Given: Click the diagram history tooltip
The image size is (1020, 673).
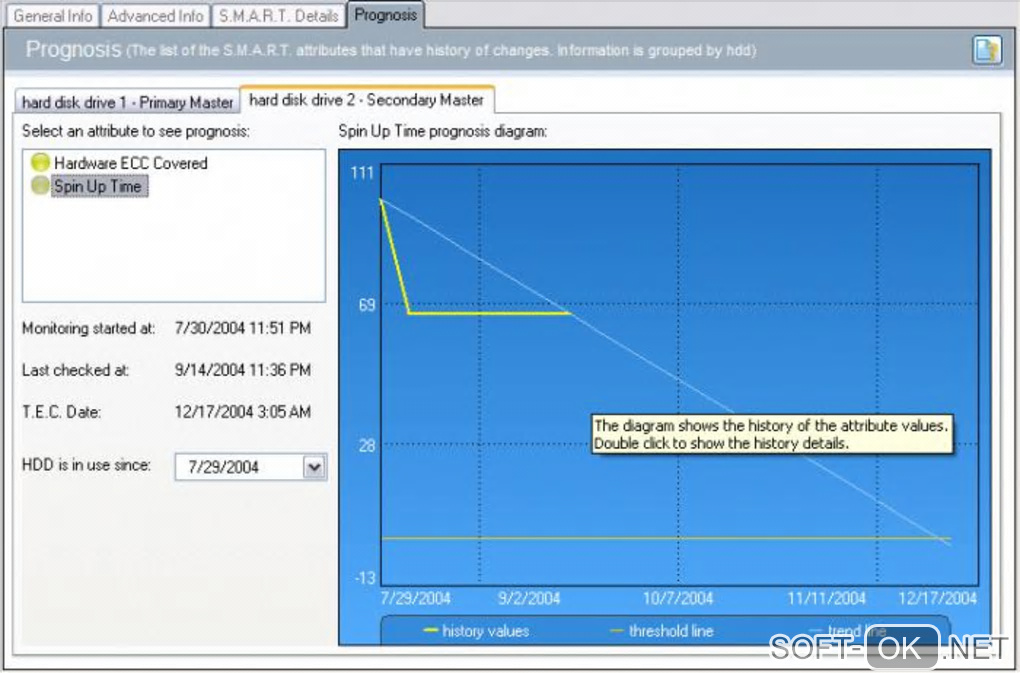Looking at the screenshot, I should (x=772, y=434).
